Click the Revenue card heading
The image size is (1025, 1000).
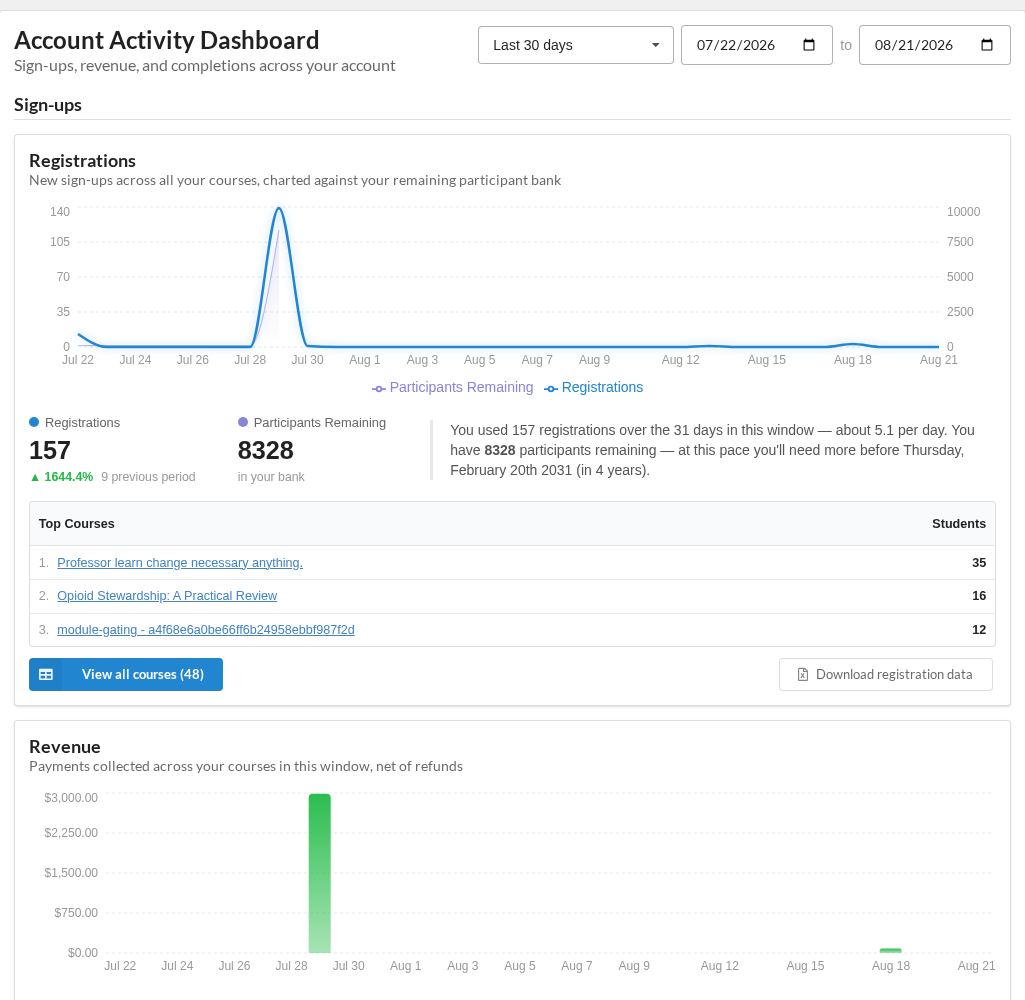(x=65, y=747)
